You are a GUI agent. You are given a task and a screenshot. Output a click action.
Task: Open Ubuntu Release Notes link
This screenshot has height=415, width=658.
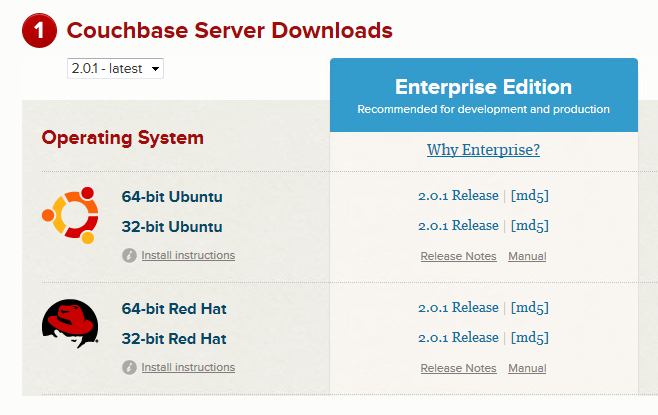pyautogui.click(x=458, y=256)
